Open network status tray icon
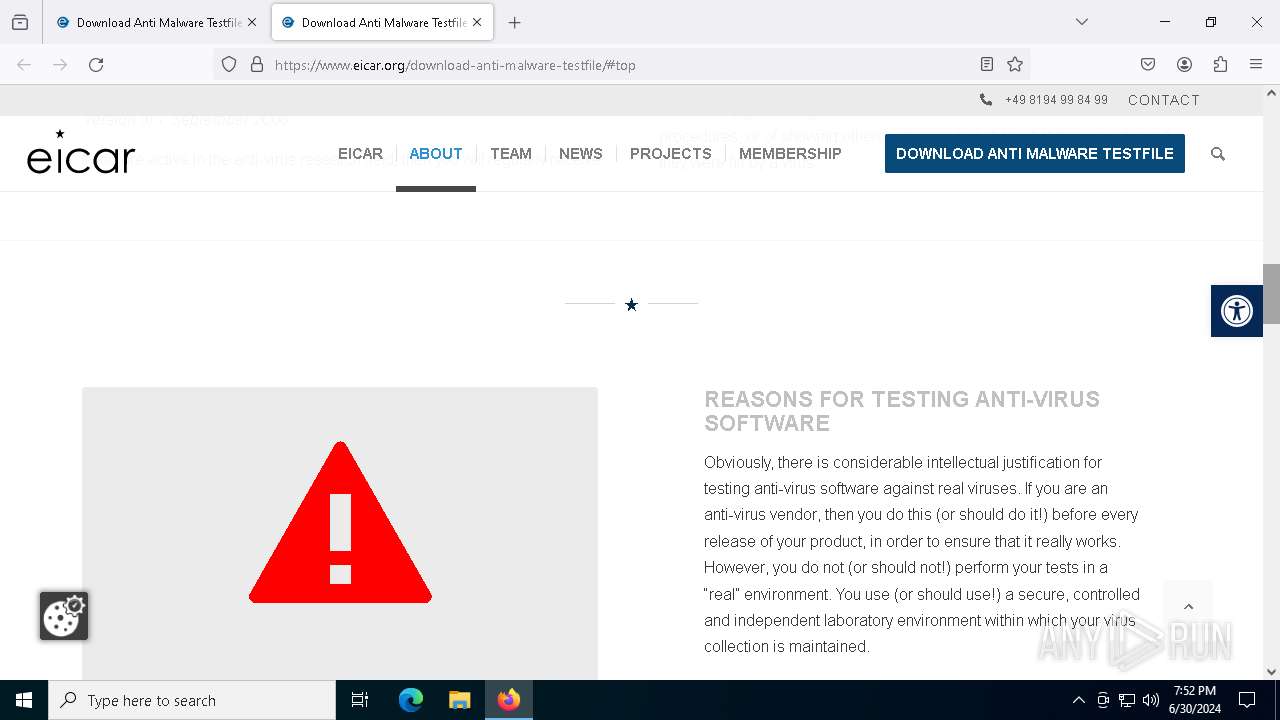Image resolution: width=1280 pixels, height=720 pixels. click(1127, 700)
